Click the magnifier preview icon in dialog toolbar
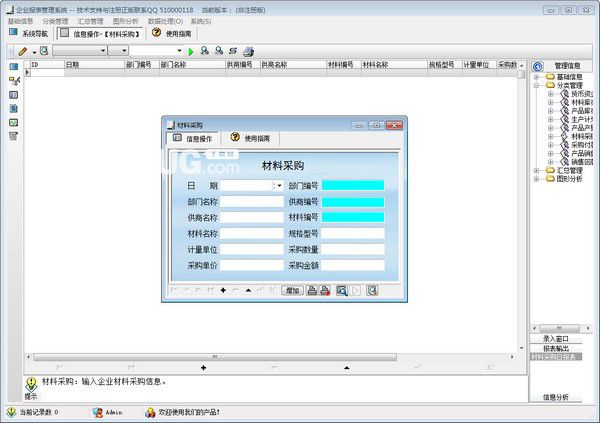600x423 pixels. pos(342,291)
